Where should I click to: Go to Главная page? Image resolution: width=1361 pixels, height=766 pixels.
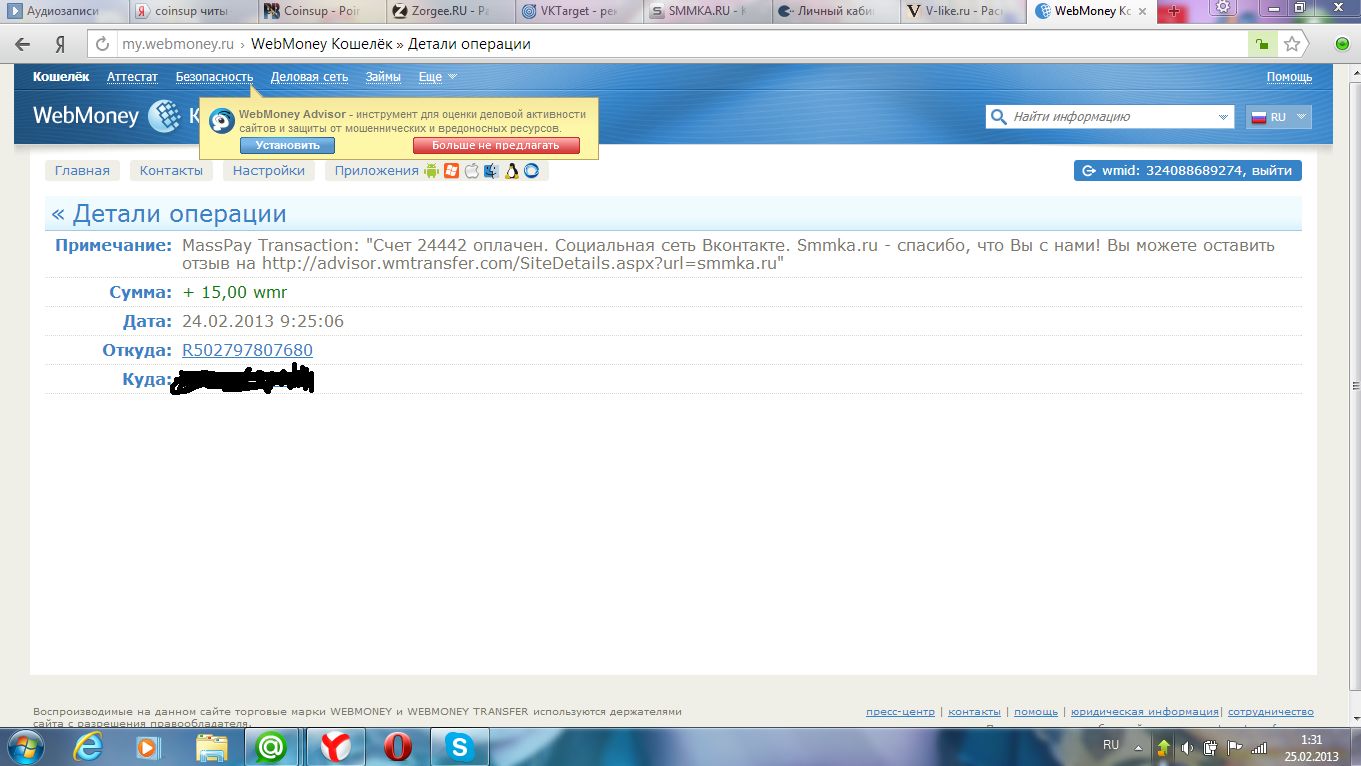(82, 171)
